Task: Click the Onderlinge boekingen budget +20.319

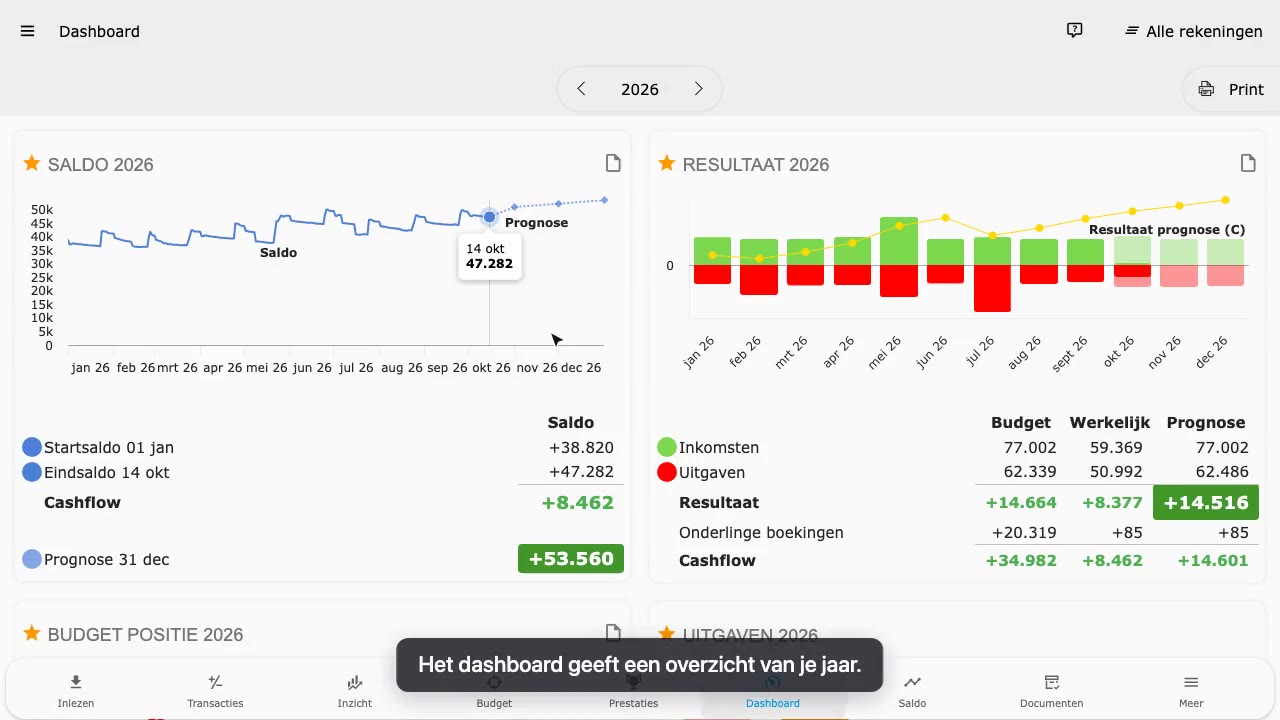Action: pos(1024,533)
